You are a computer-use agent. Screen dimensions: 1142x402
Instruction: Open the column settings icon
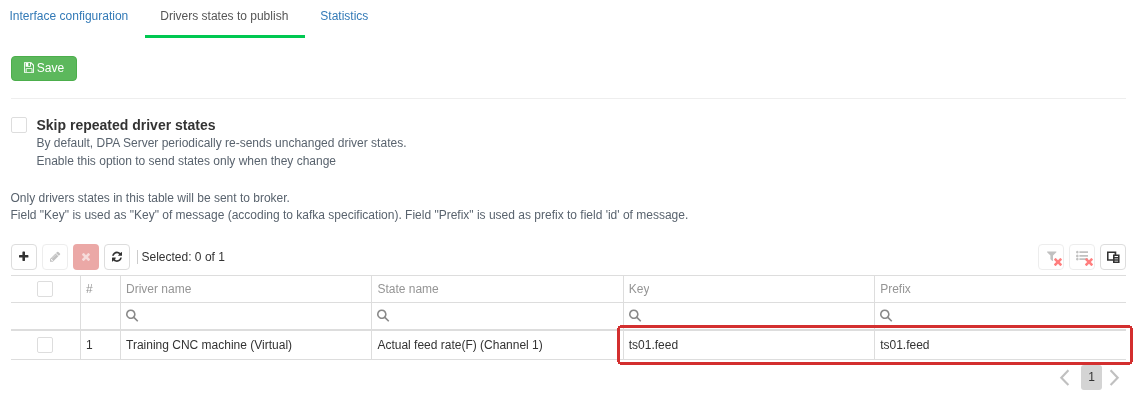point(1113,256)
